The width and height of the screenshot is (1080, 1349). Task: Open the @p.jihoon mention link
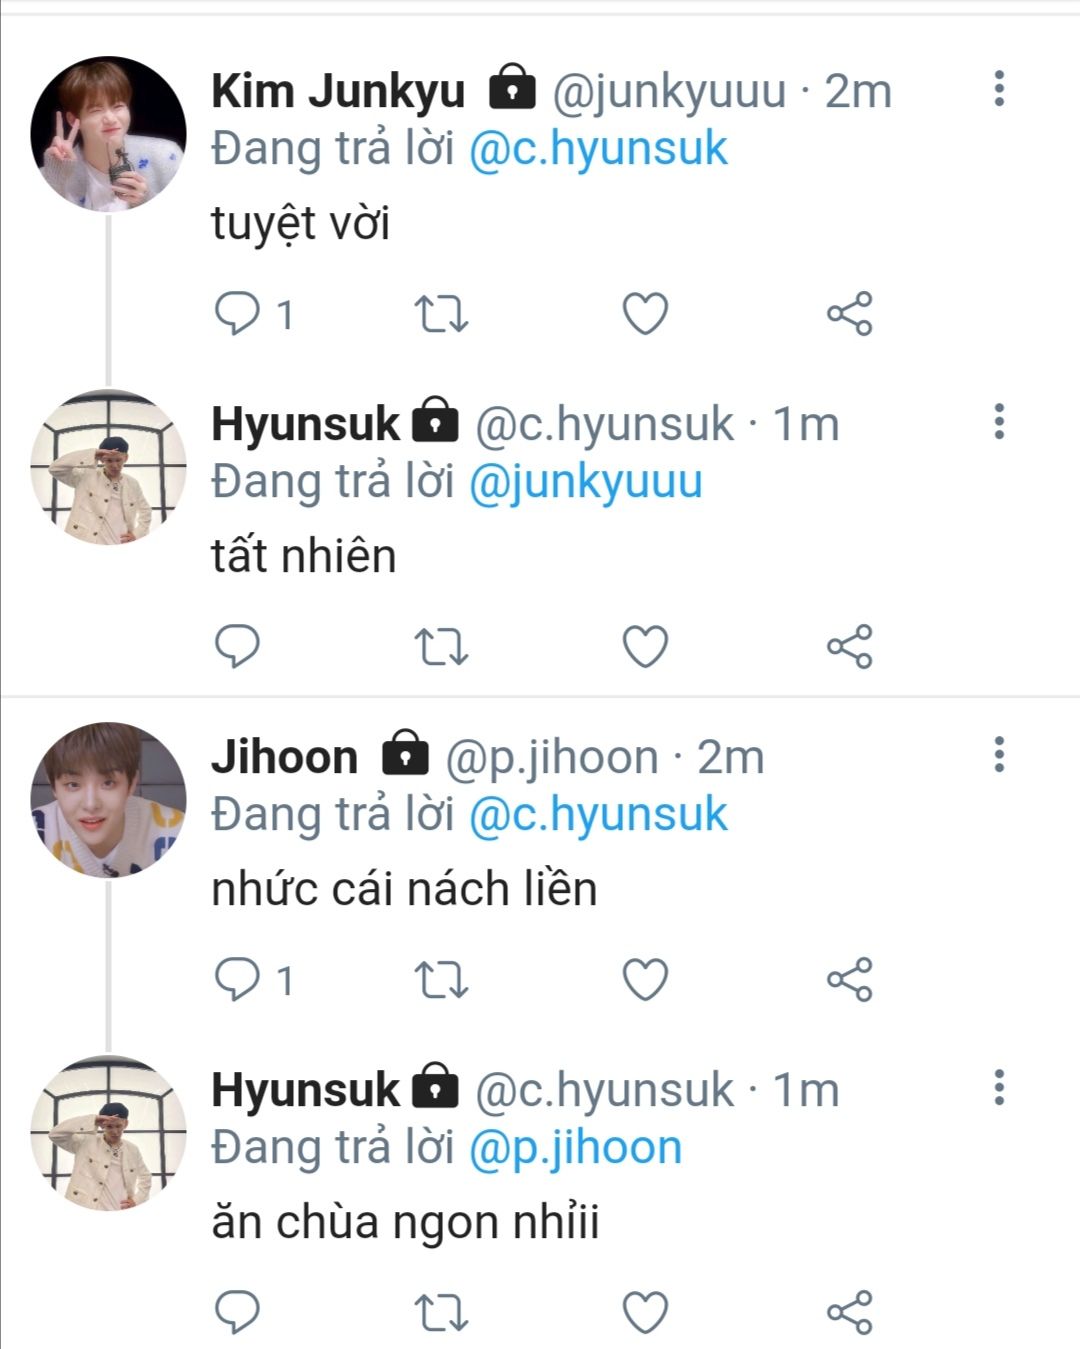coord(574,1148)
